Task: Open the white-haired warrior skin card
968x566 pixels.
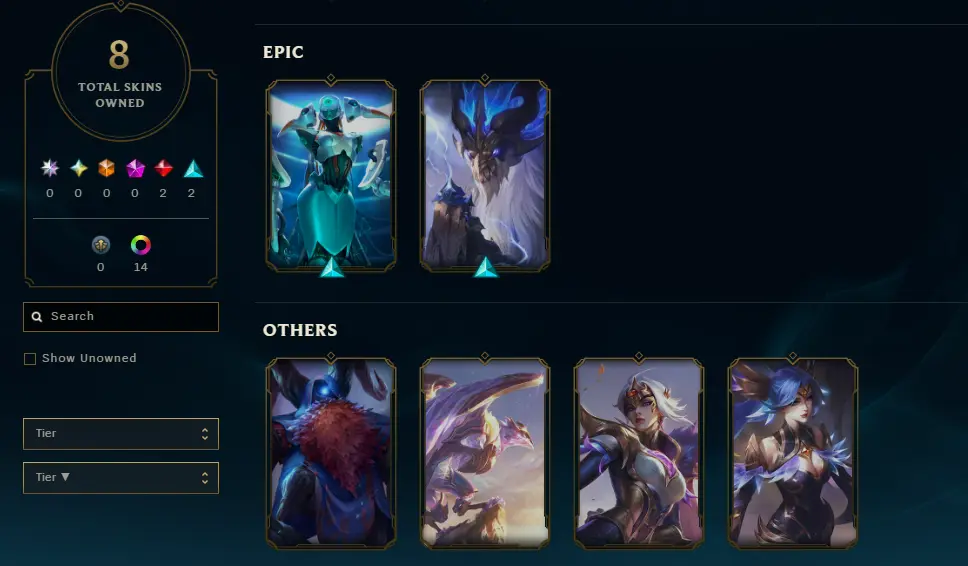Action: (639, 453)
